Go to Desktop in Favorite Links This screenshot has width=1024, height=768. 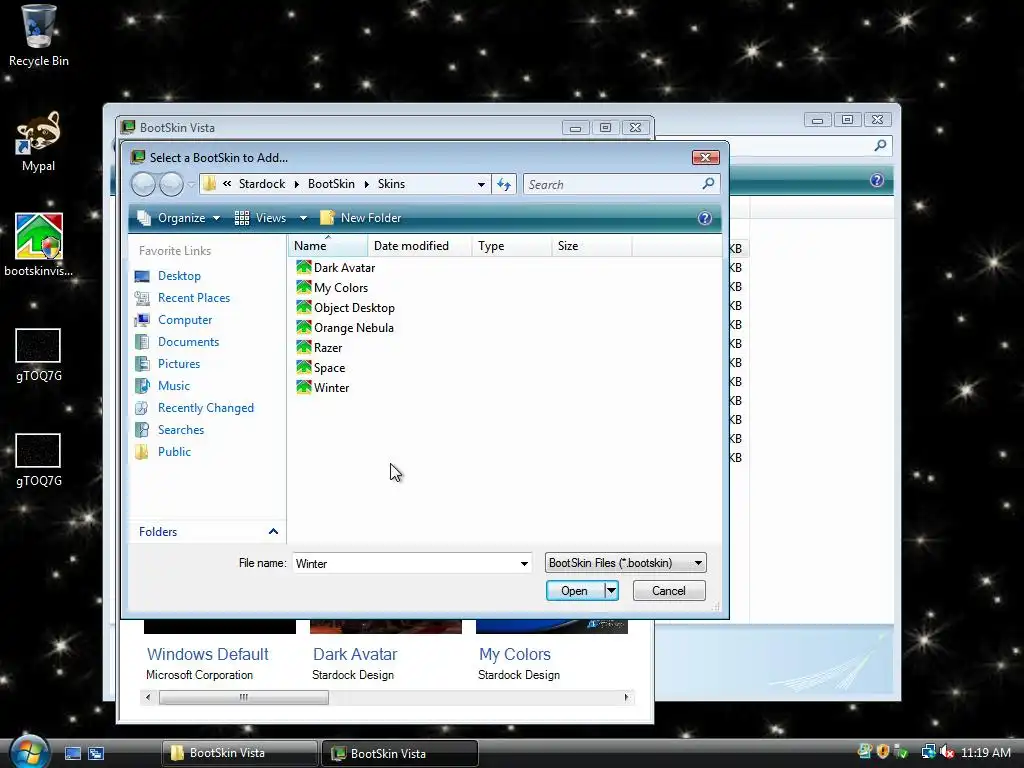[x=179, y=276]
